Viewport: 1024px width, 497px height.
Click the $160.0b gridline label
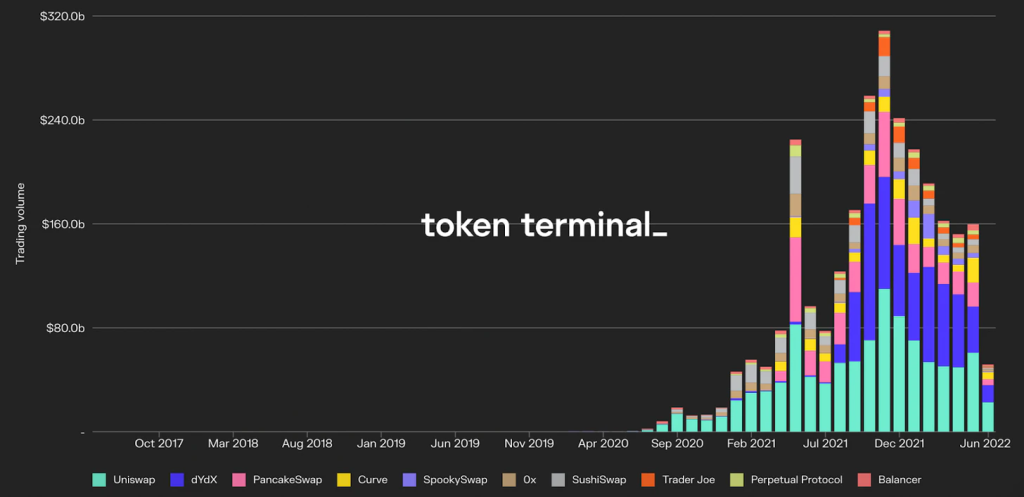[63, 224]
